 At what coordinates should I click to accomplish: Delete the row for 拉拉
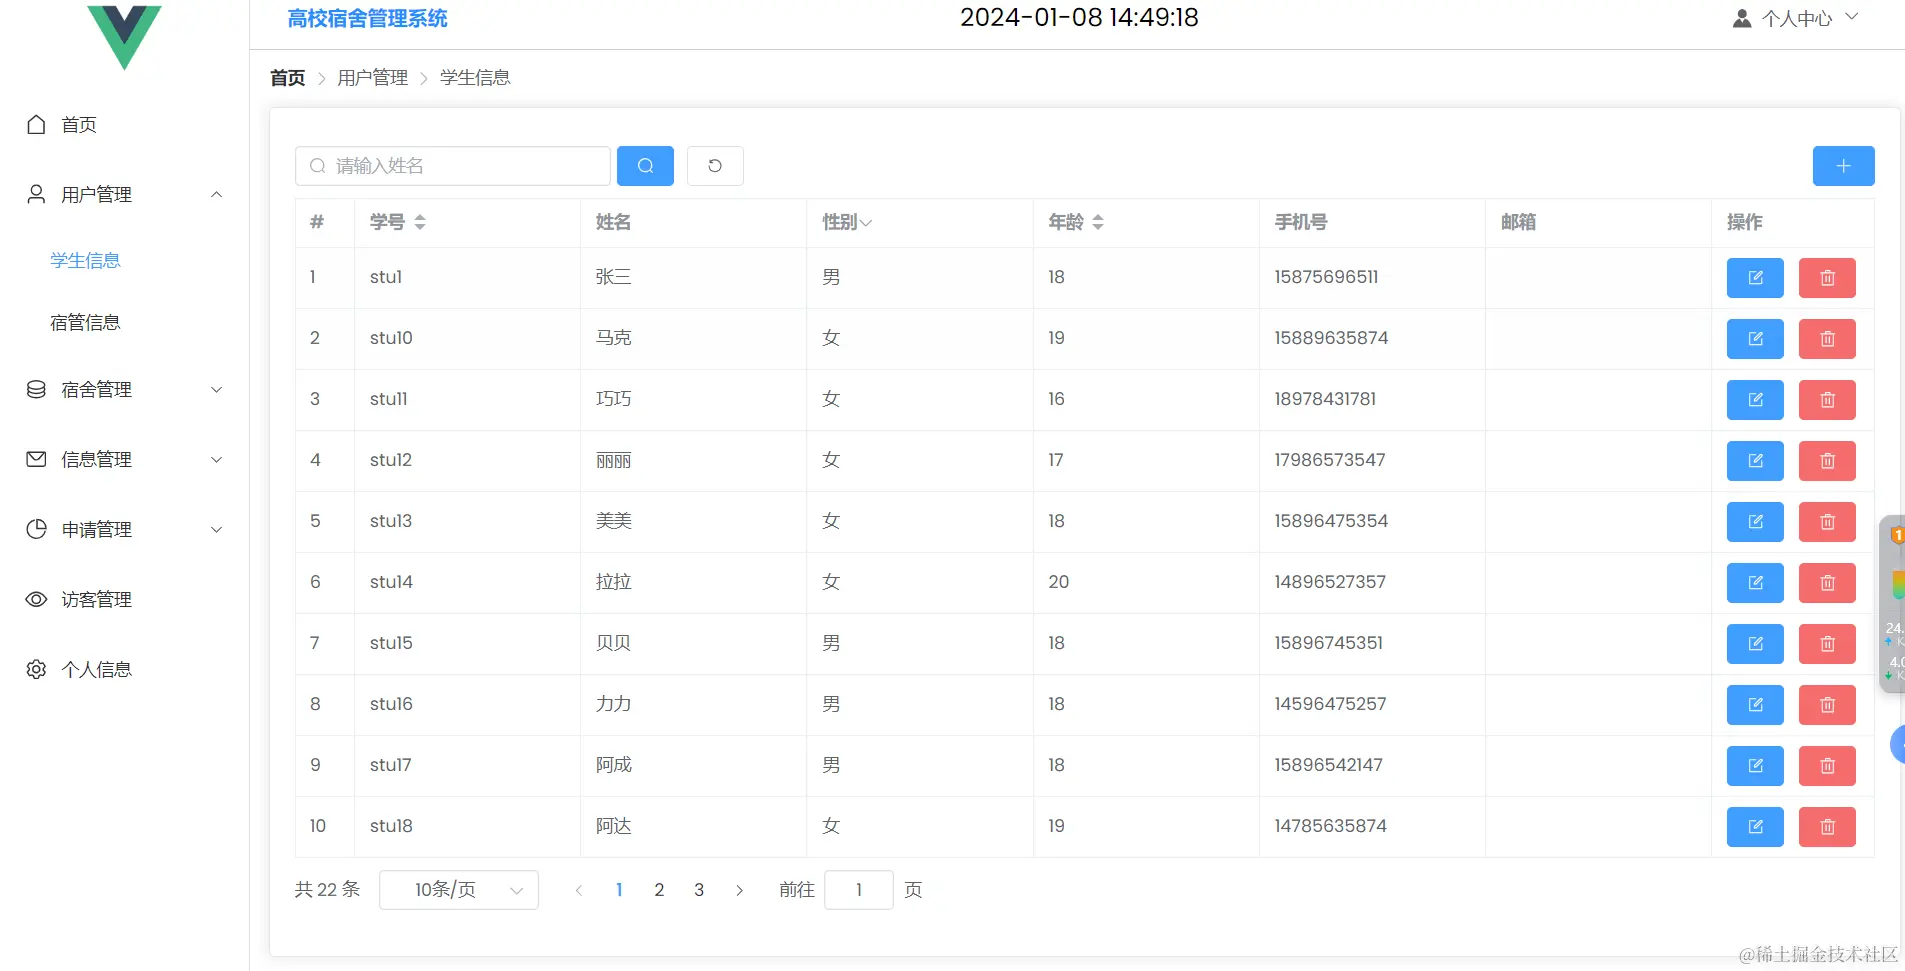pos(1827,583)
